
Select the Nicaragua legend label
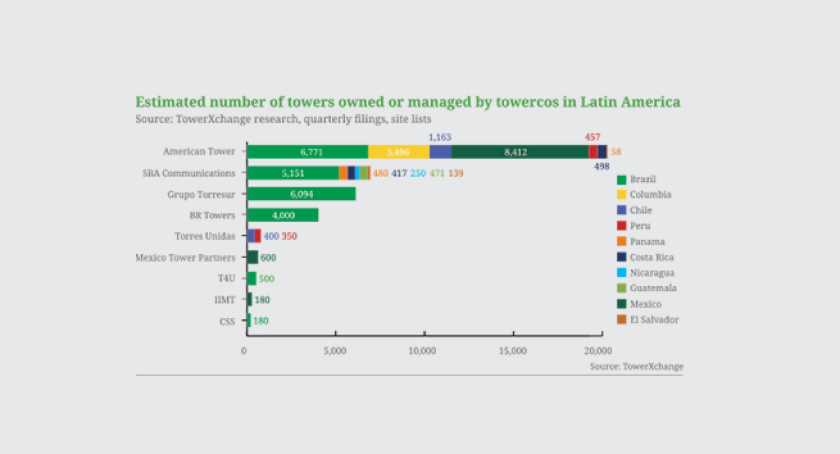pos(652,273)
